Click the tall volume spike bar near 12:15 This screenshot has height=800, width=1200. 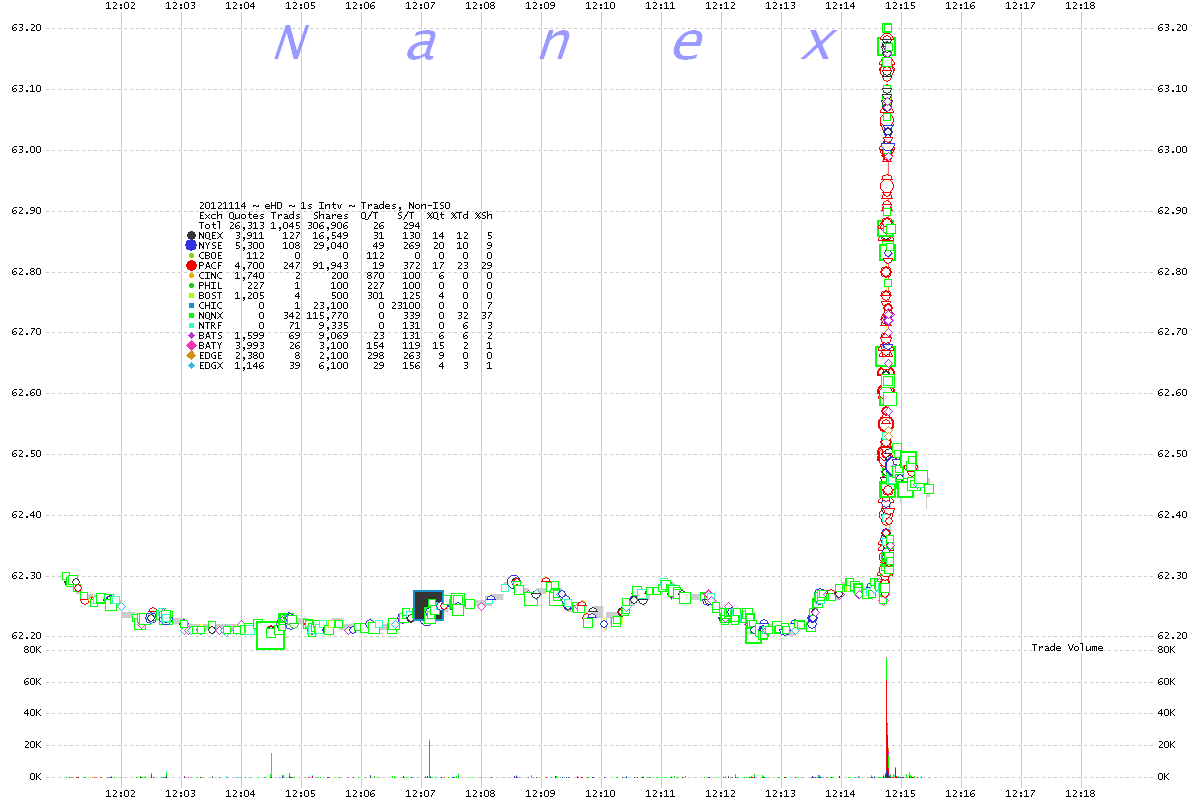tap(887, 717)
